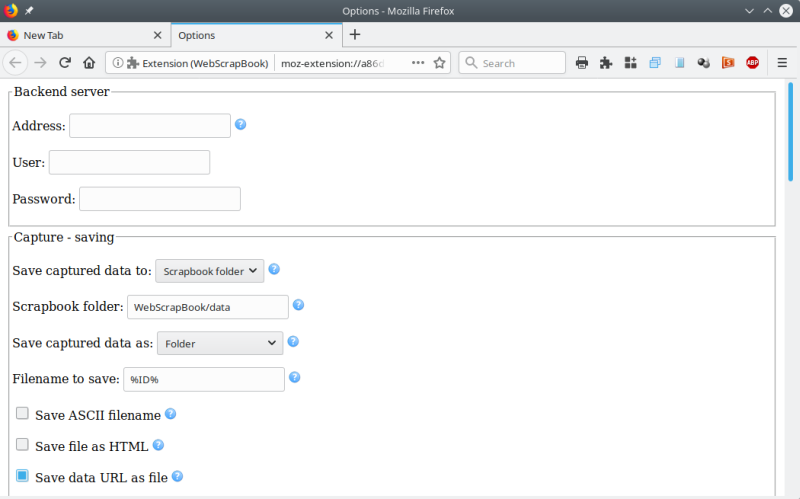The width and height of the screenshot is (800, 499).
Task: Show help for Save ASCII filename
Action: click(170, 414)
